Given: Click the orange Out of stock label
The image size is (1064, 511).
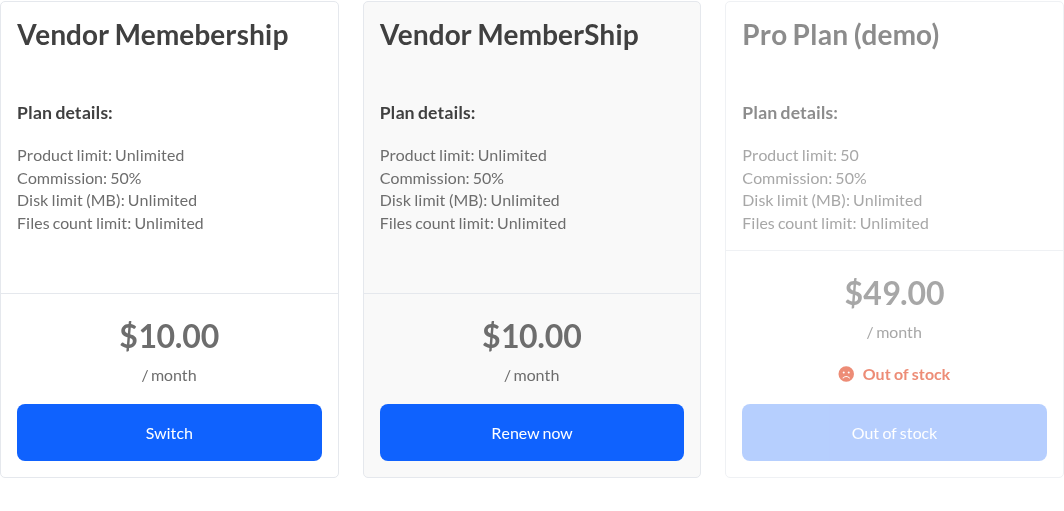Looking at the screenshot, I should pyautogui.click(x=906, y=374).
